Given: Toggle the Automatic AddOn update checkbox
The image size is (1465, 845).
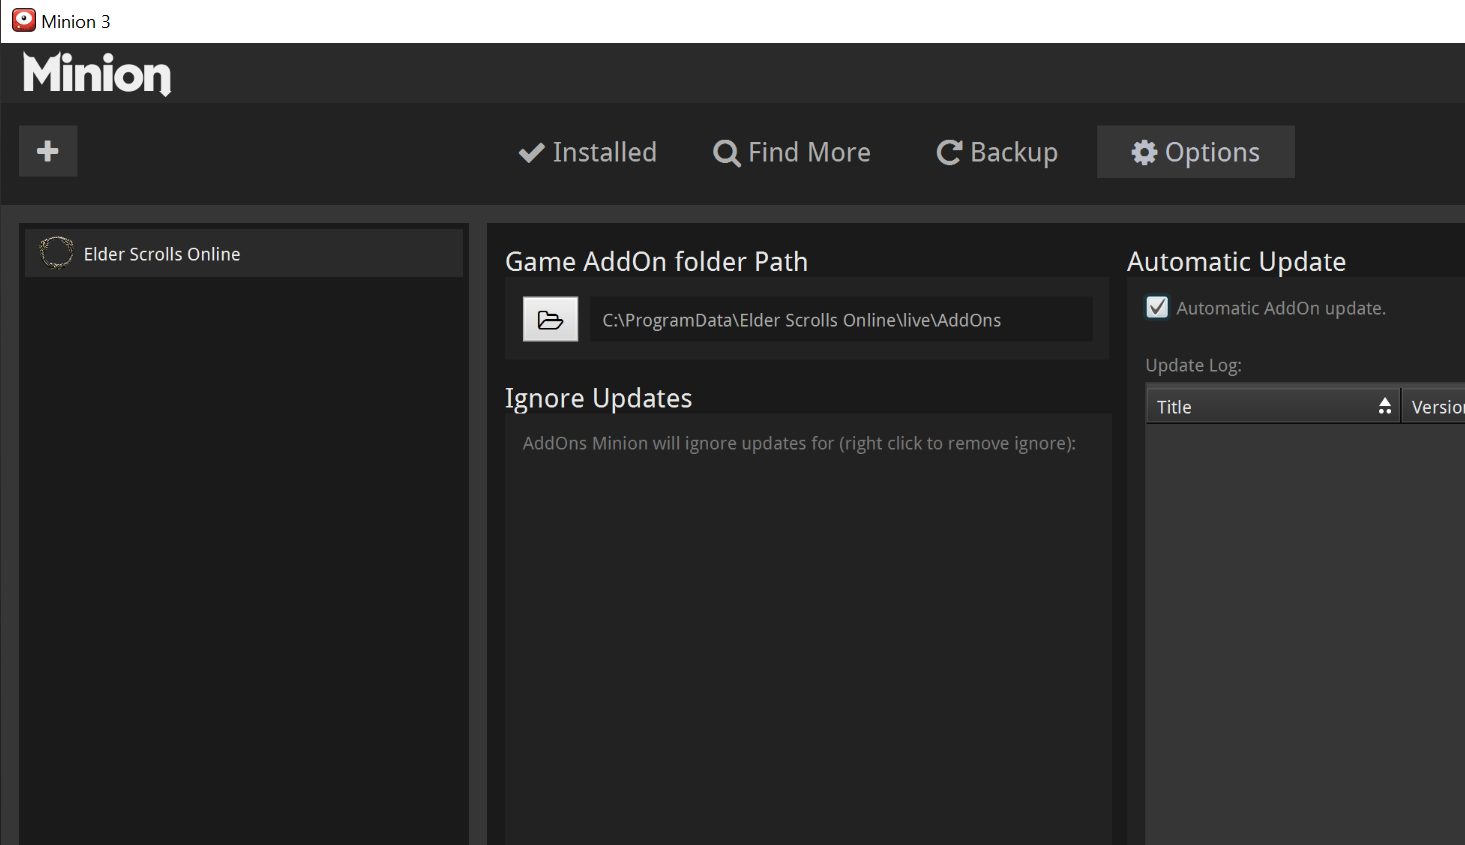Looking at the screenshot, I should (x=1157, y=307).
